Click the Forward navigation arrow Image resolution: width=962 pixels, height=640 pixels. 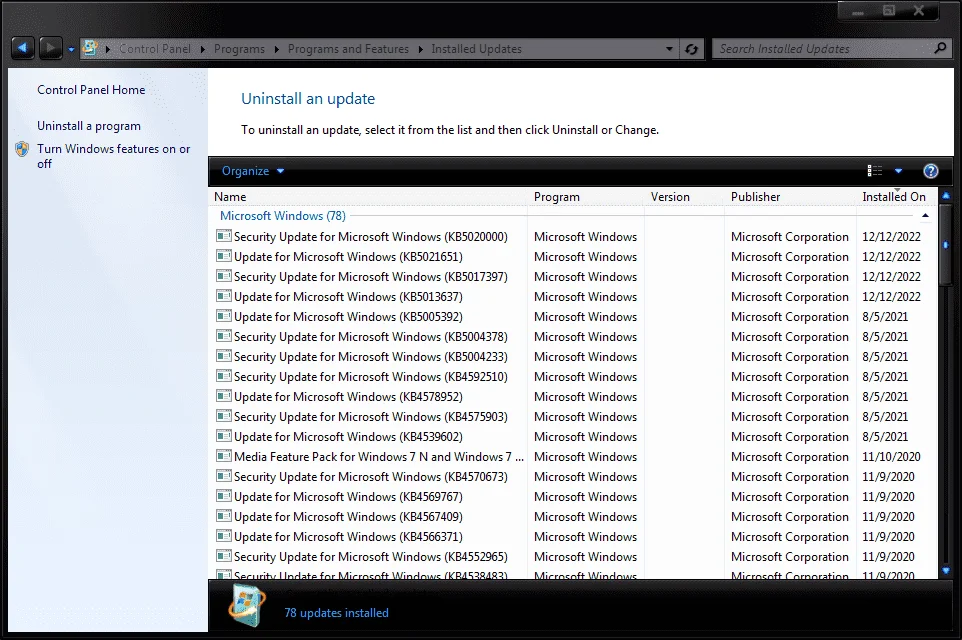tap(50, 48)
